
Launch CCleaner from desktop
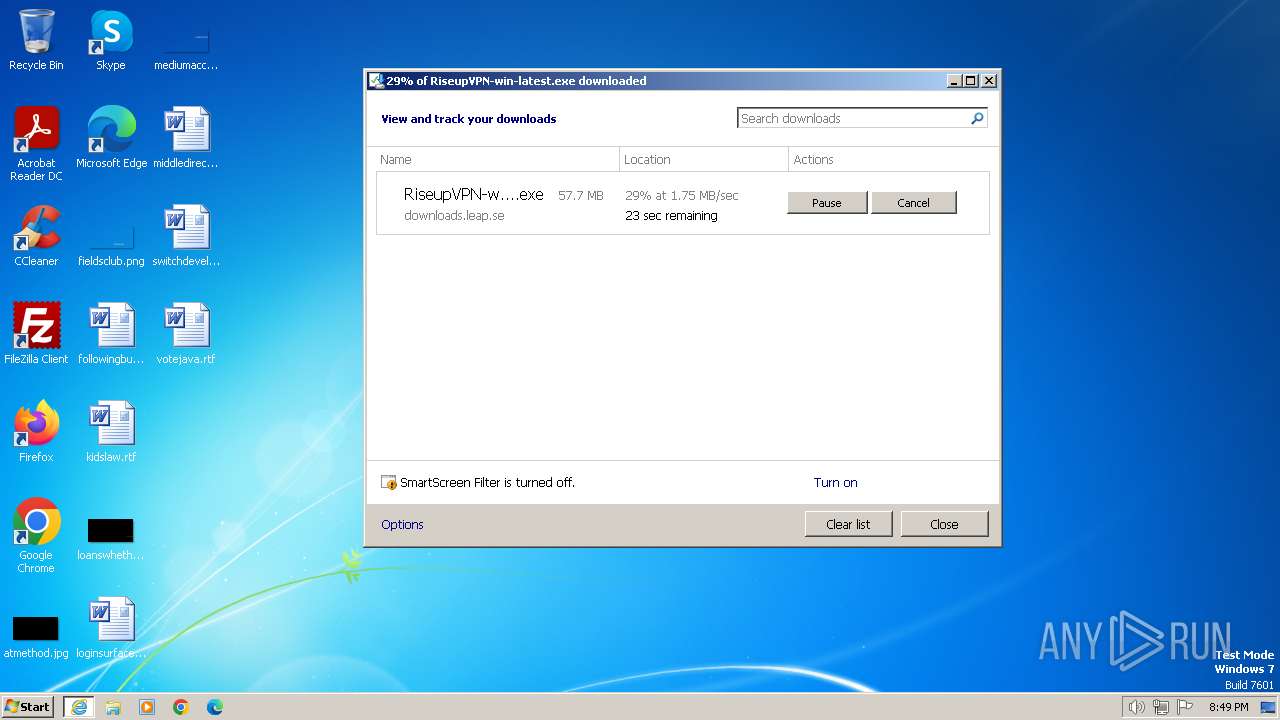point(36,236)
